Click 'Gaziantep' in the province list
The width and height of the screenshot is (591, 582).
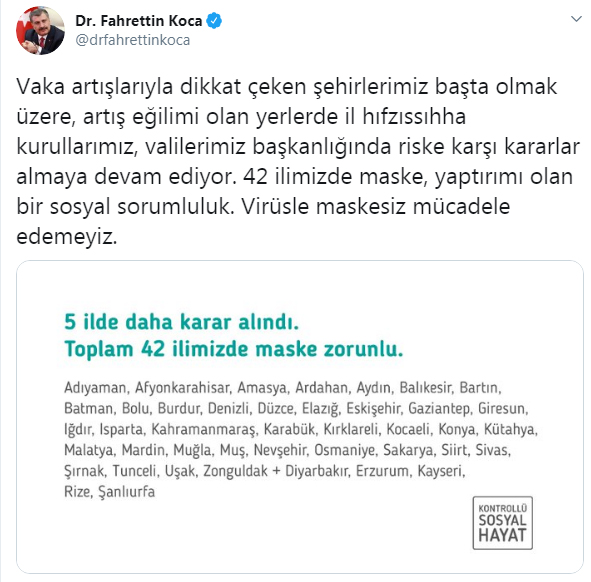point(441,409)
